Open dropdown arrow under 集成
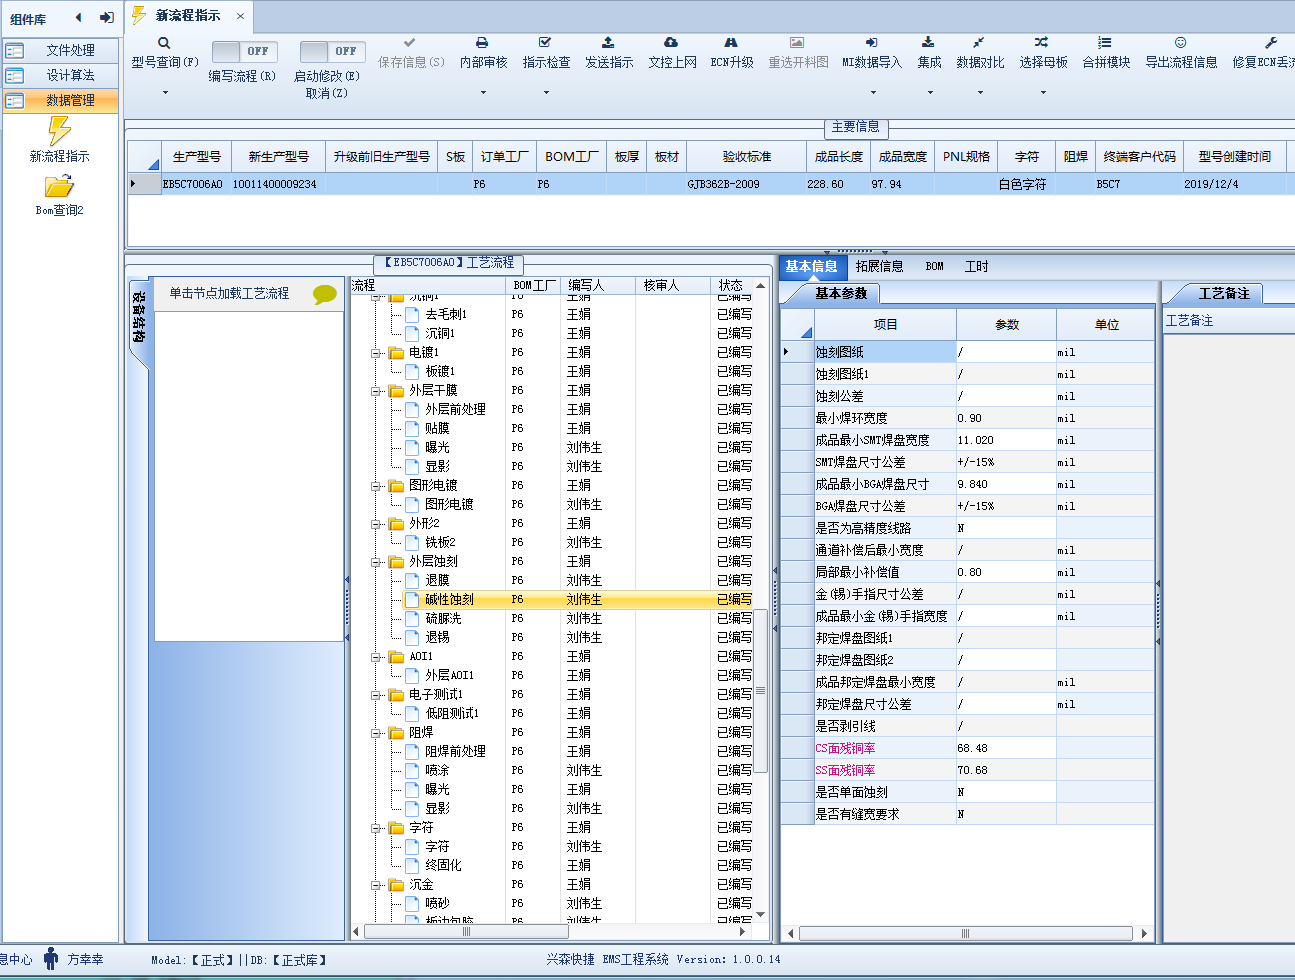 coord(930,92)
